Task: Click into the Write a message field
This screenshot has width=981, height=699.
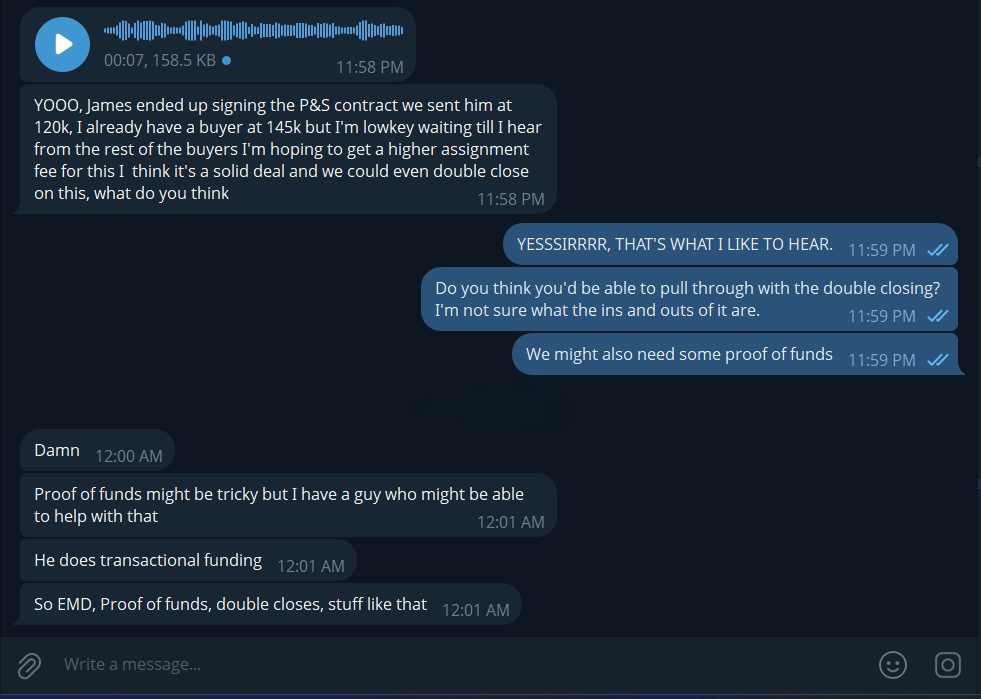Action: coord(300,665)
